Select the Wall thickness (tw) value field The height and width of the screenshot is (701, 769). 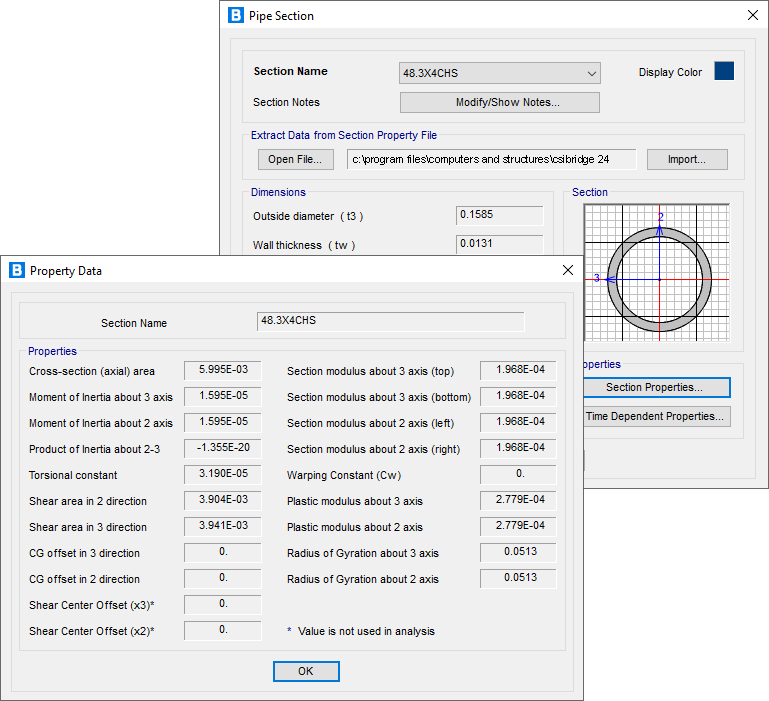click(x=499, y=244)
